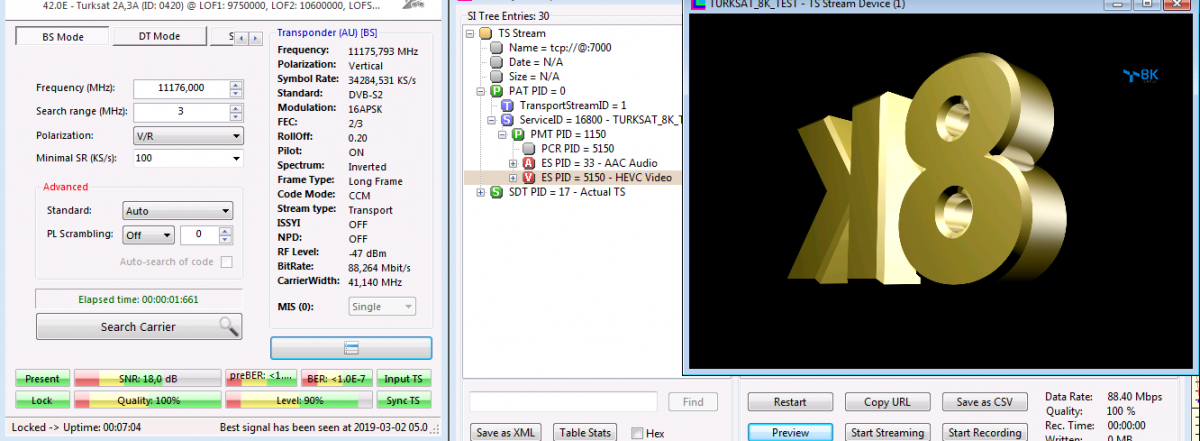Screen dimensions: 1200x441
Task: Click the green Lock status indicator
Action: pyautogui.click(x=43, y=400)
